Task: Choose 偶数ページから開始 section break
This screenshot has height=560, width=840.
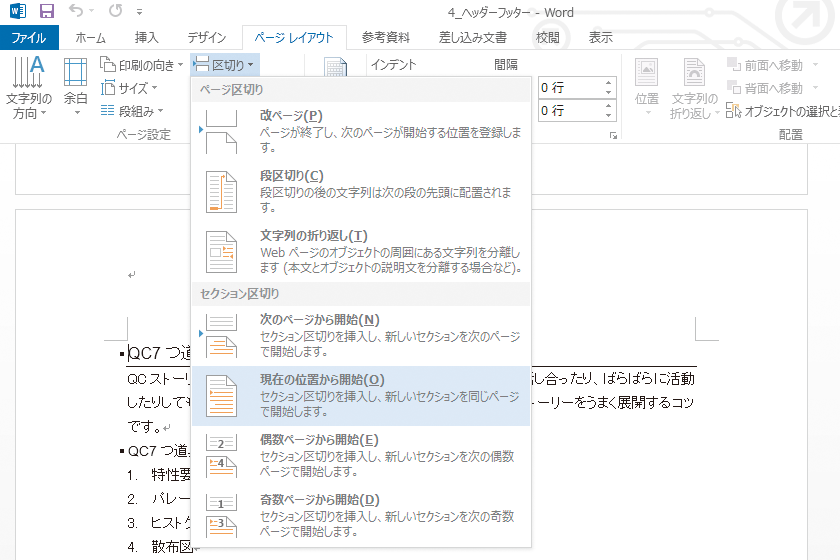Action: 361,456
